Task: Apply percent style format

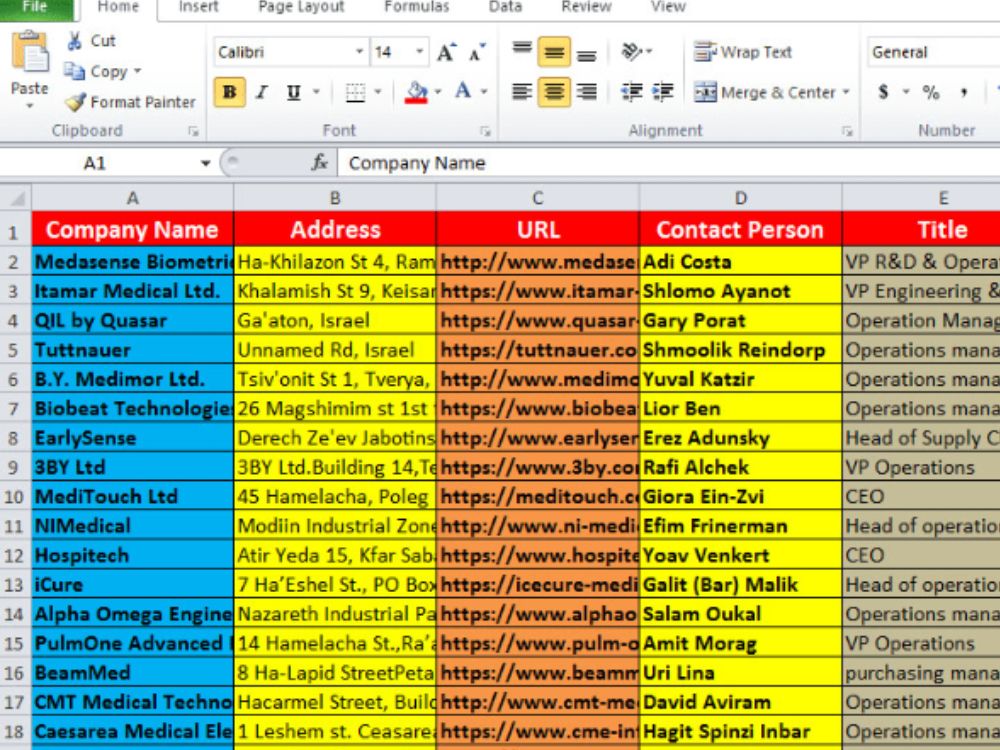Action: point(930,92)
